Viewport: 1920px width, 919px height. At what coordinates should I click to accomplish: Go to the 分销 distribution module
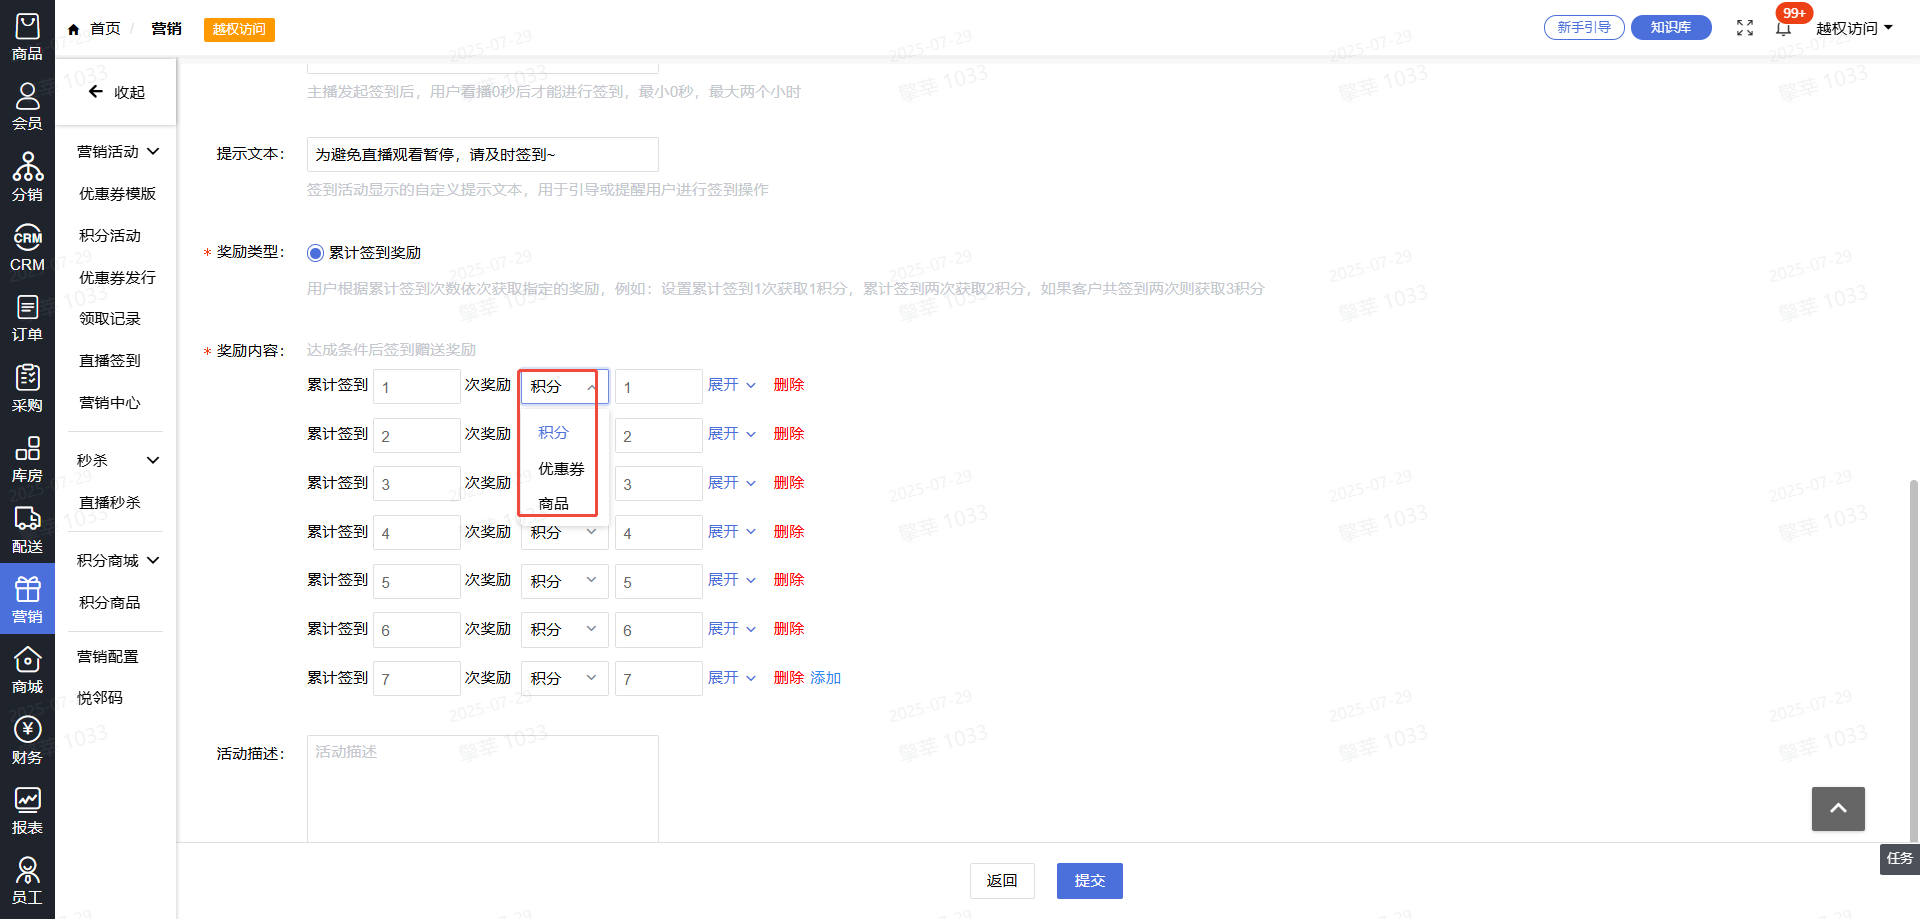(27, 177)
